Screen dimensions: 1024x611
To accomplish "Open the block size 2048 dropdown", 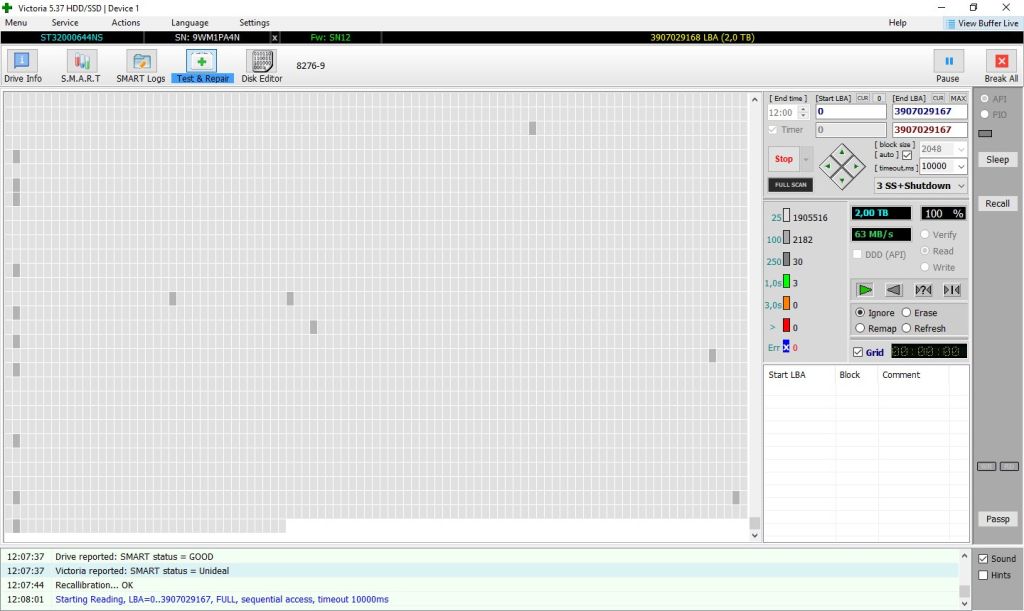I will click(961, 149).
